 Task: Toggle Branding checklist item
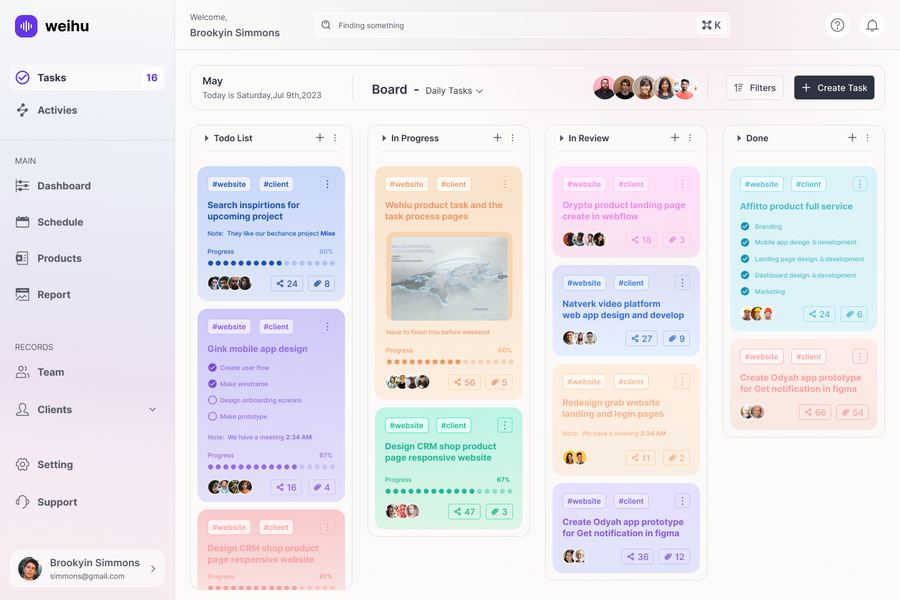click(744, 226)
